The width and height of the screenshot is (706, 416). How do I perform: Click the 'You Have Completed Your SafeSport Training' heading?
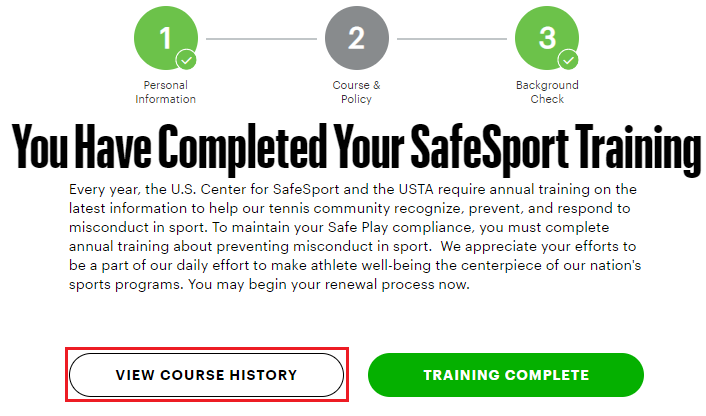(x=356, y=148)
